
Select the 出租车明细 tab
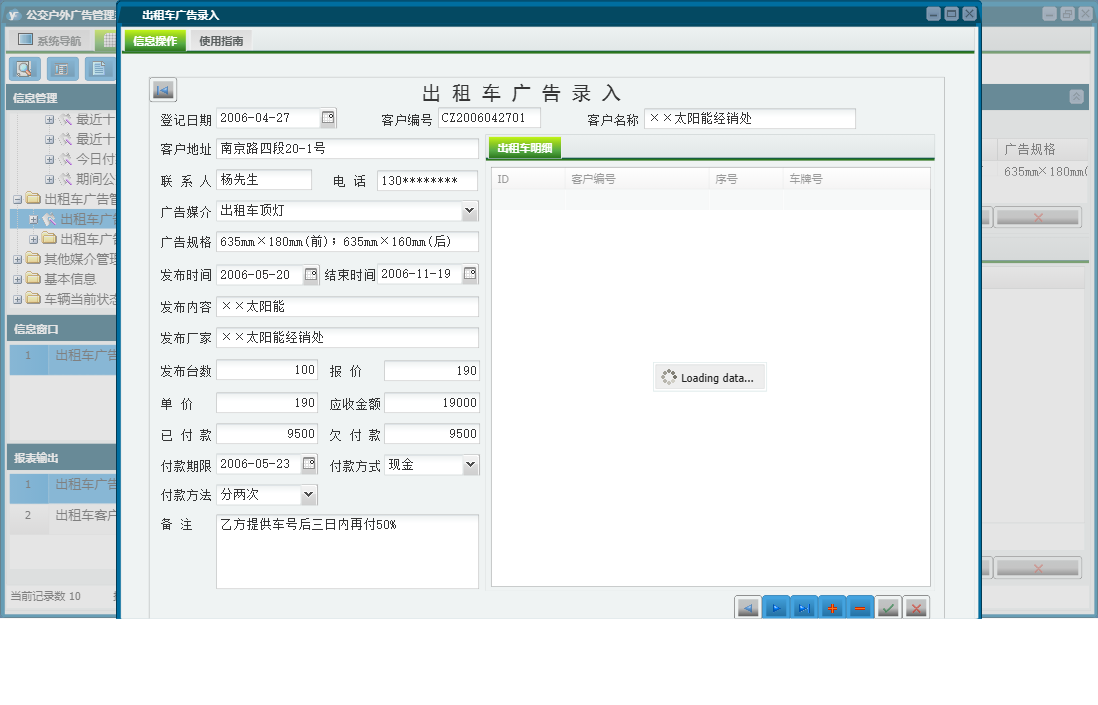click(x=524, y=148)
